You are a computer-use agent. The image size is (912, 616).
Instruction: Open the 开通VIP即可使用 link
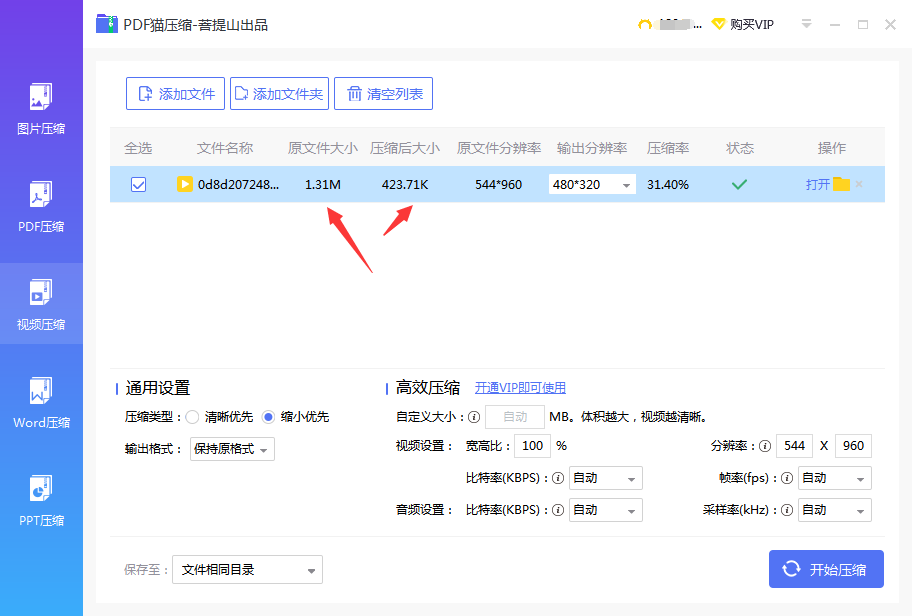coord(520,388)
